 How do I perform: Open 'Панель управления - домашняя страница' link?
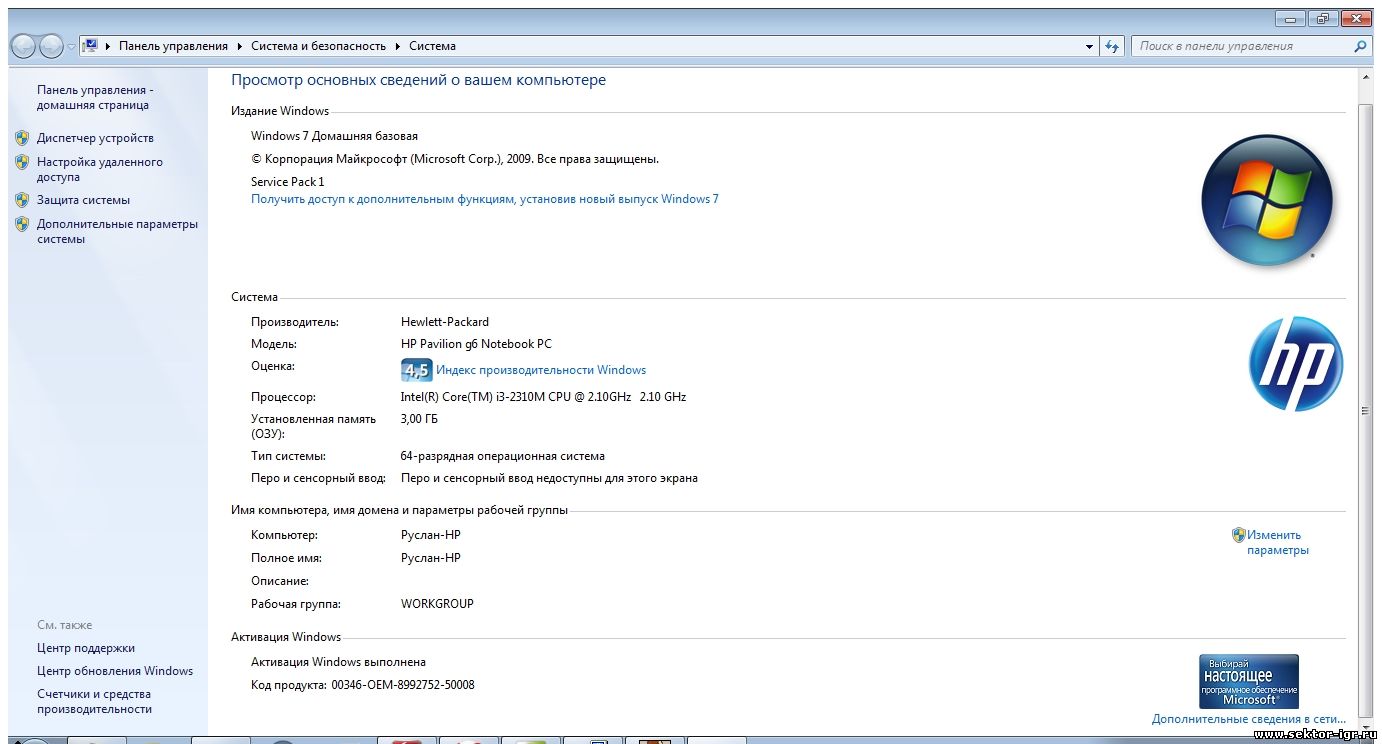coord(95,97)
